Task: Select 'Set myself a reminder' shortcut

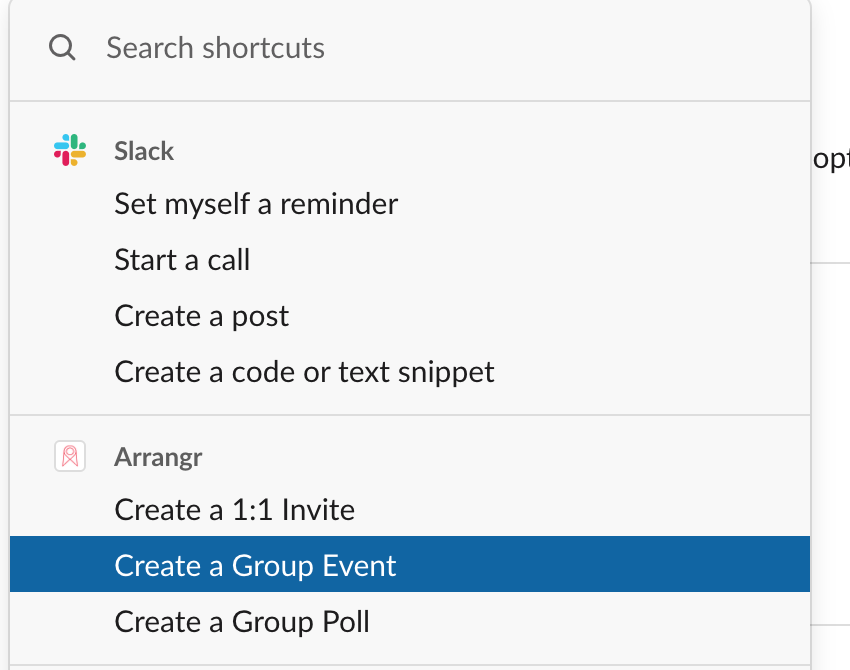Action: (x=256, y=204)
